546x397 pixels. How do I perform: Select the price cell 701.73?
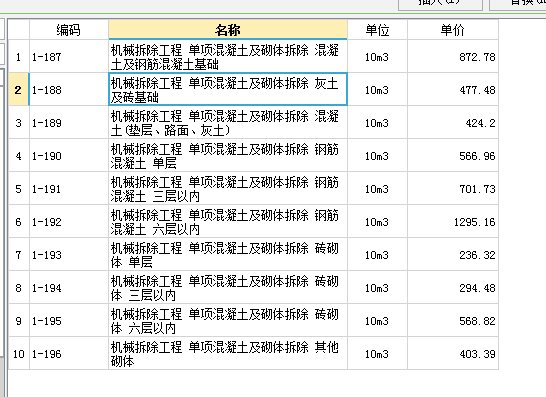453,189
